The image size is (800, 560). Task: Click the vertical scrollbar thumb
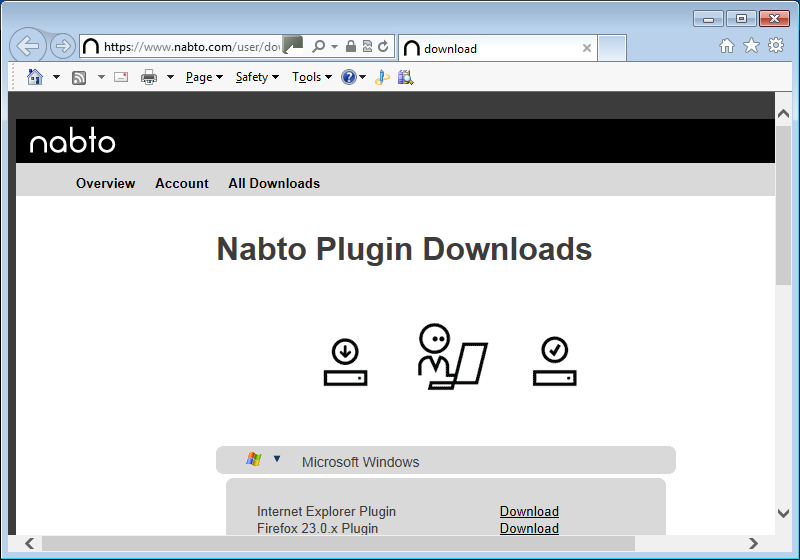[783, 206]
